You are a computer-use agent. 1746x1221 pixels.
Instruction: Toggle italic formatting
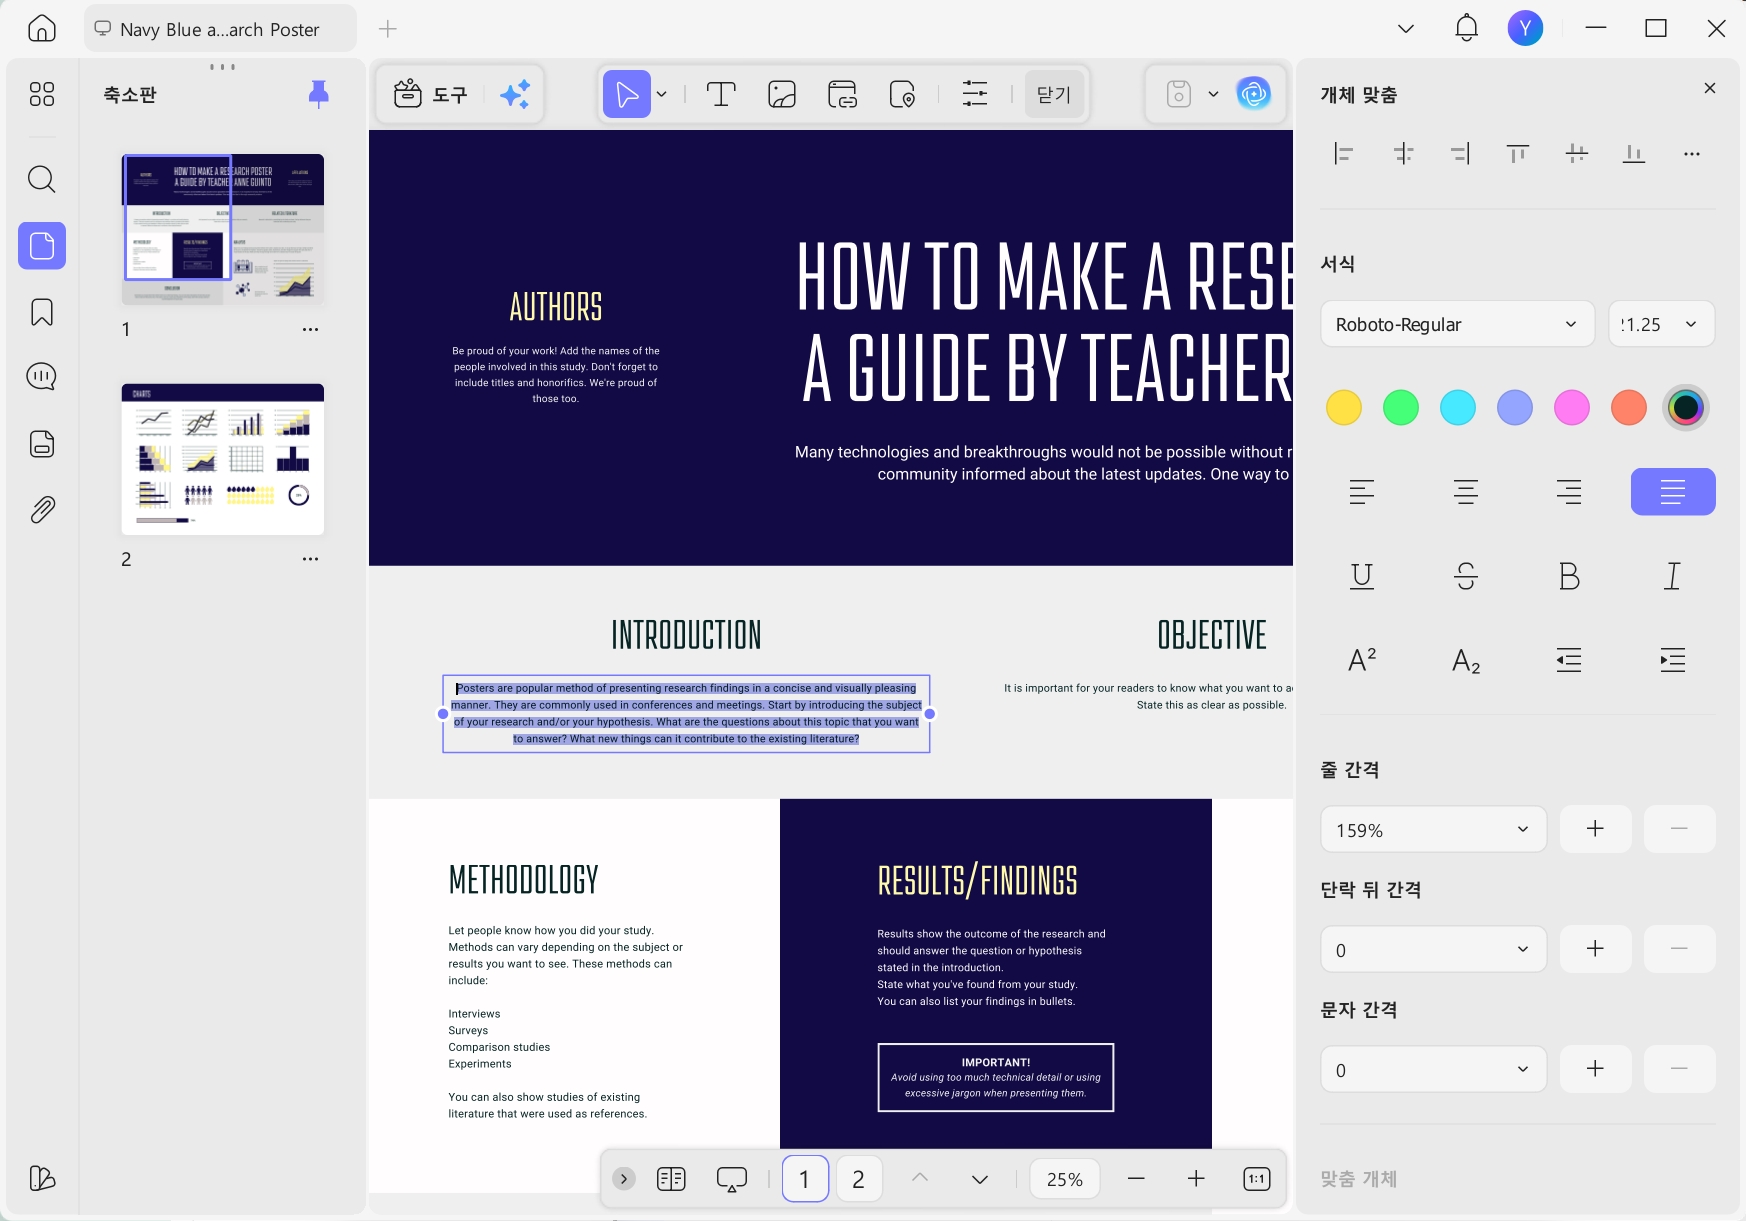[1673, 576]
